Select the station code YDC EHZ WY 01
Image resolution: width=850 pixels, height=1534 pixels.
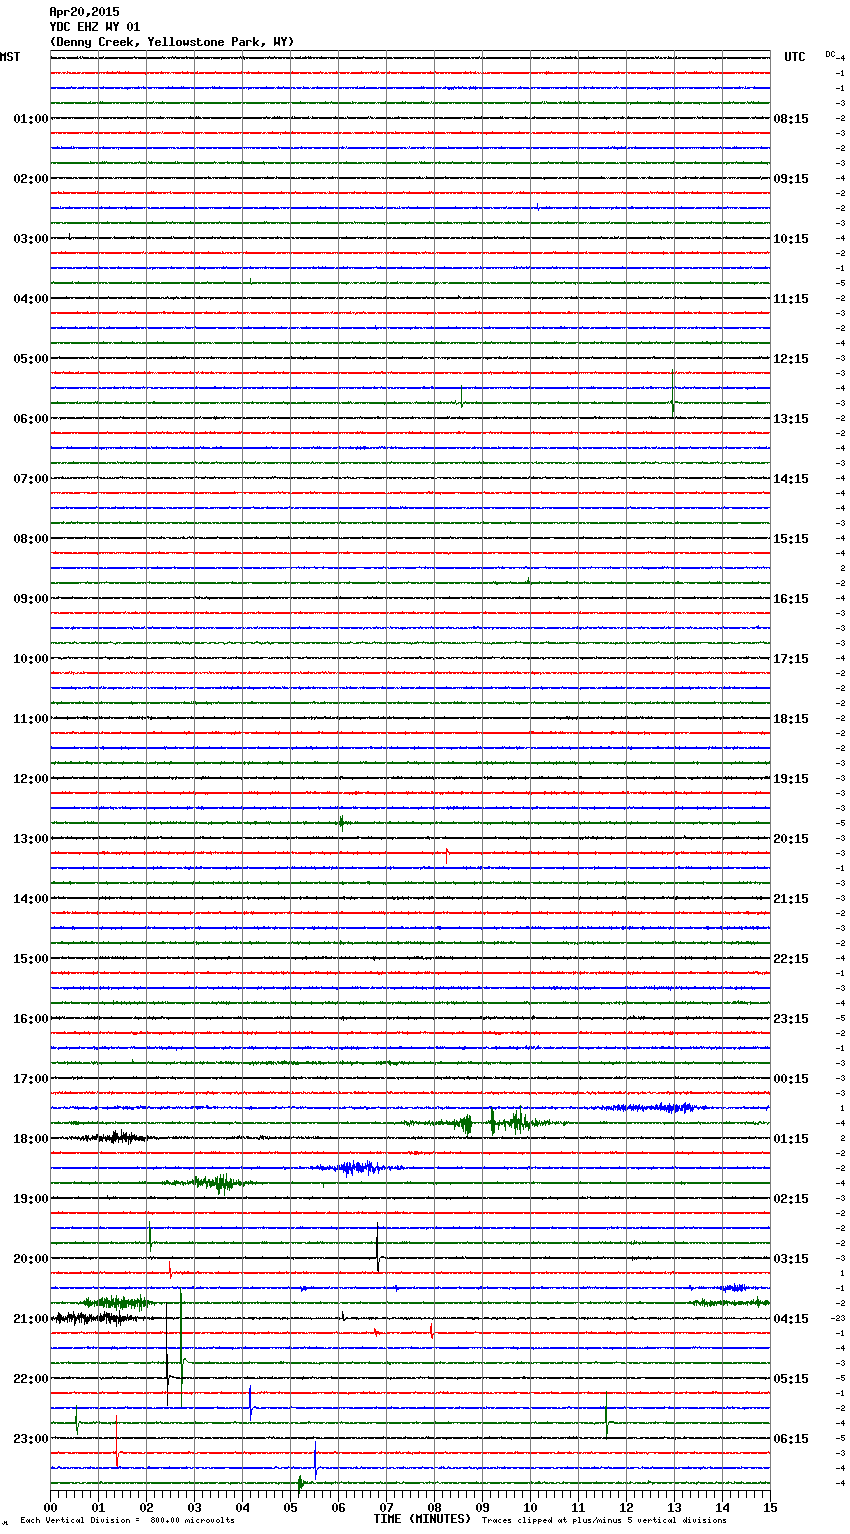[95, 27]
